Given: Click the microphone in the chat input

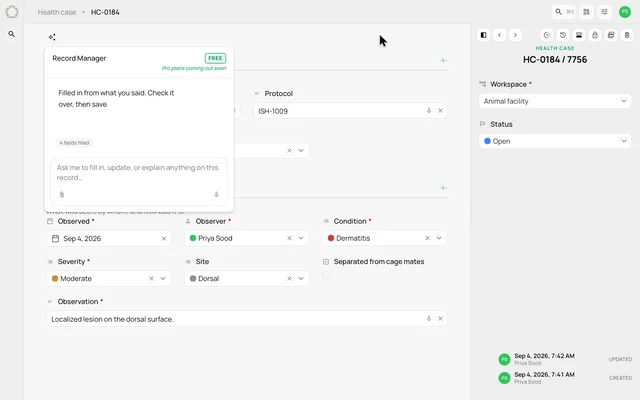Looking at the screenshot, I should click(216, 195).
